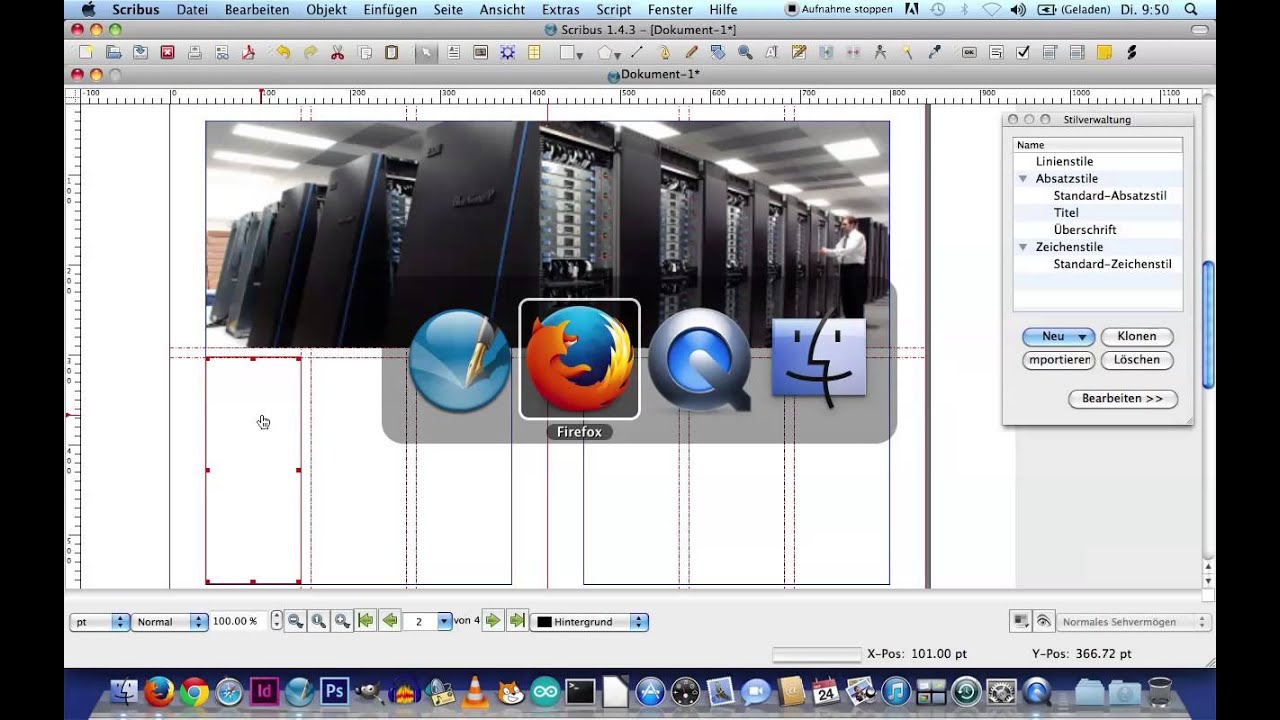Go to the next page arrow
This screenshot has width=1280, height=720.
[493, 621]
